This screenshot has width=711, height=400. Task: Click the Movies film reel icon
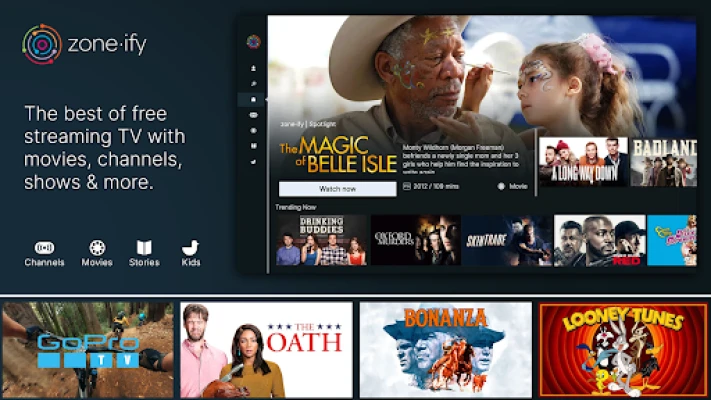(97, 248)
